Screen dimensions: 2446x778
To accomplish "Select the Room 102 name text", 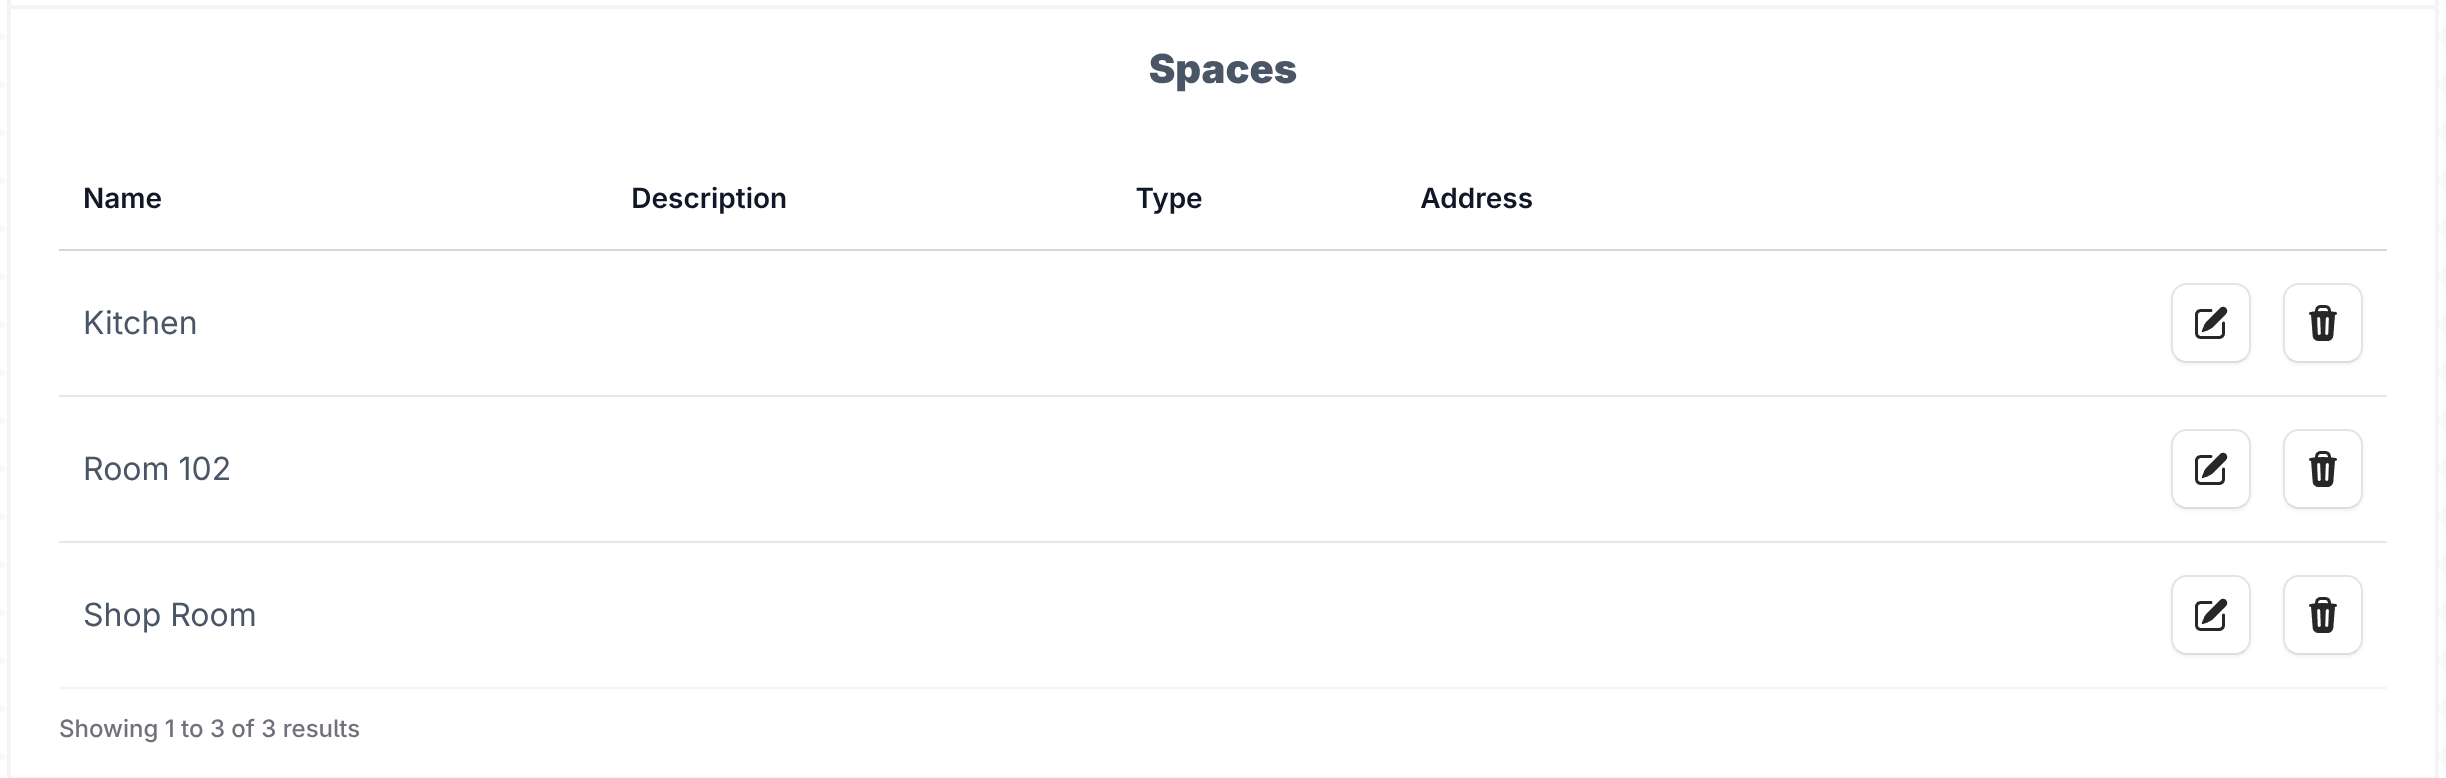I will [157, 469].
